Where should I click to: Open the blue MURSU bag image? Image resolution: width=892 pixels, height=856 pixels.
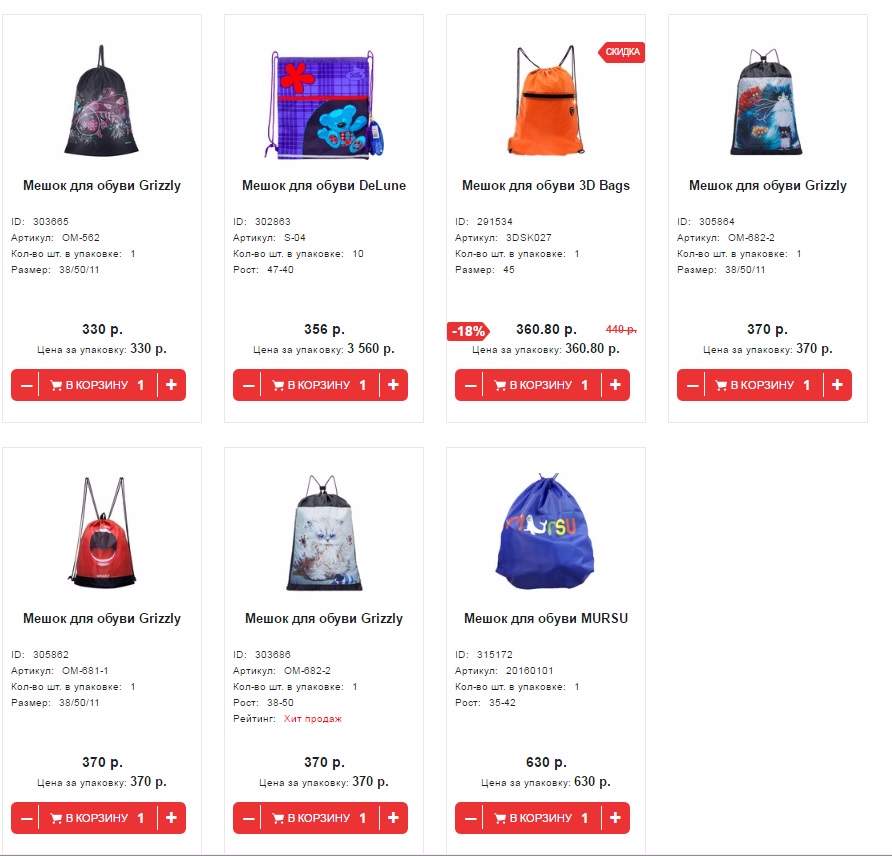coord(545,531)
